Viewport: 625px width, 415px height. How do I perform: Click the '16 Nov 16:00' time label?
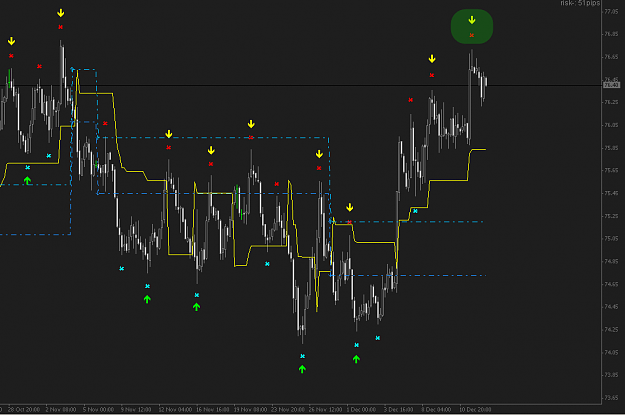pos(213,409)
